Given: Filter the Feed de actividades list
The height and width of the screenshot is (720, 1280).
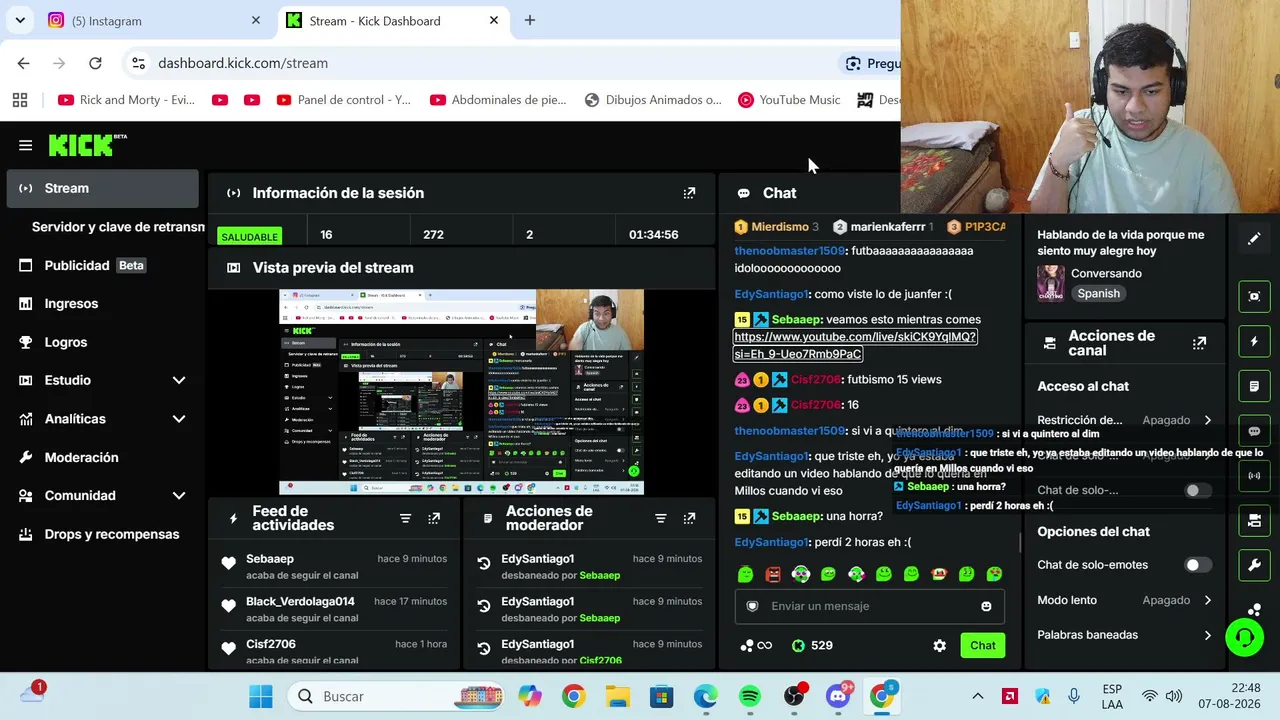Looking at the screenshot, I should pos(405,518).
